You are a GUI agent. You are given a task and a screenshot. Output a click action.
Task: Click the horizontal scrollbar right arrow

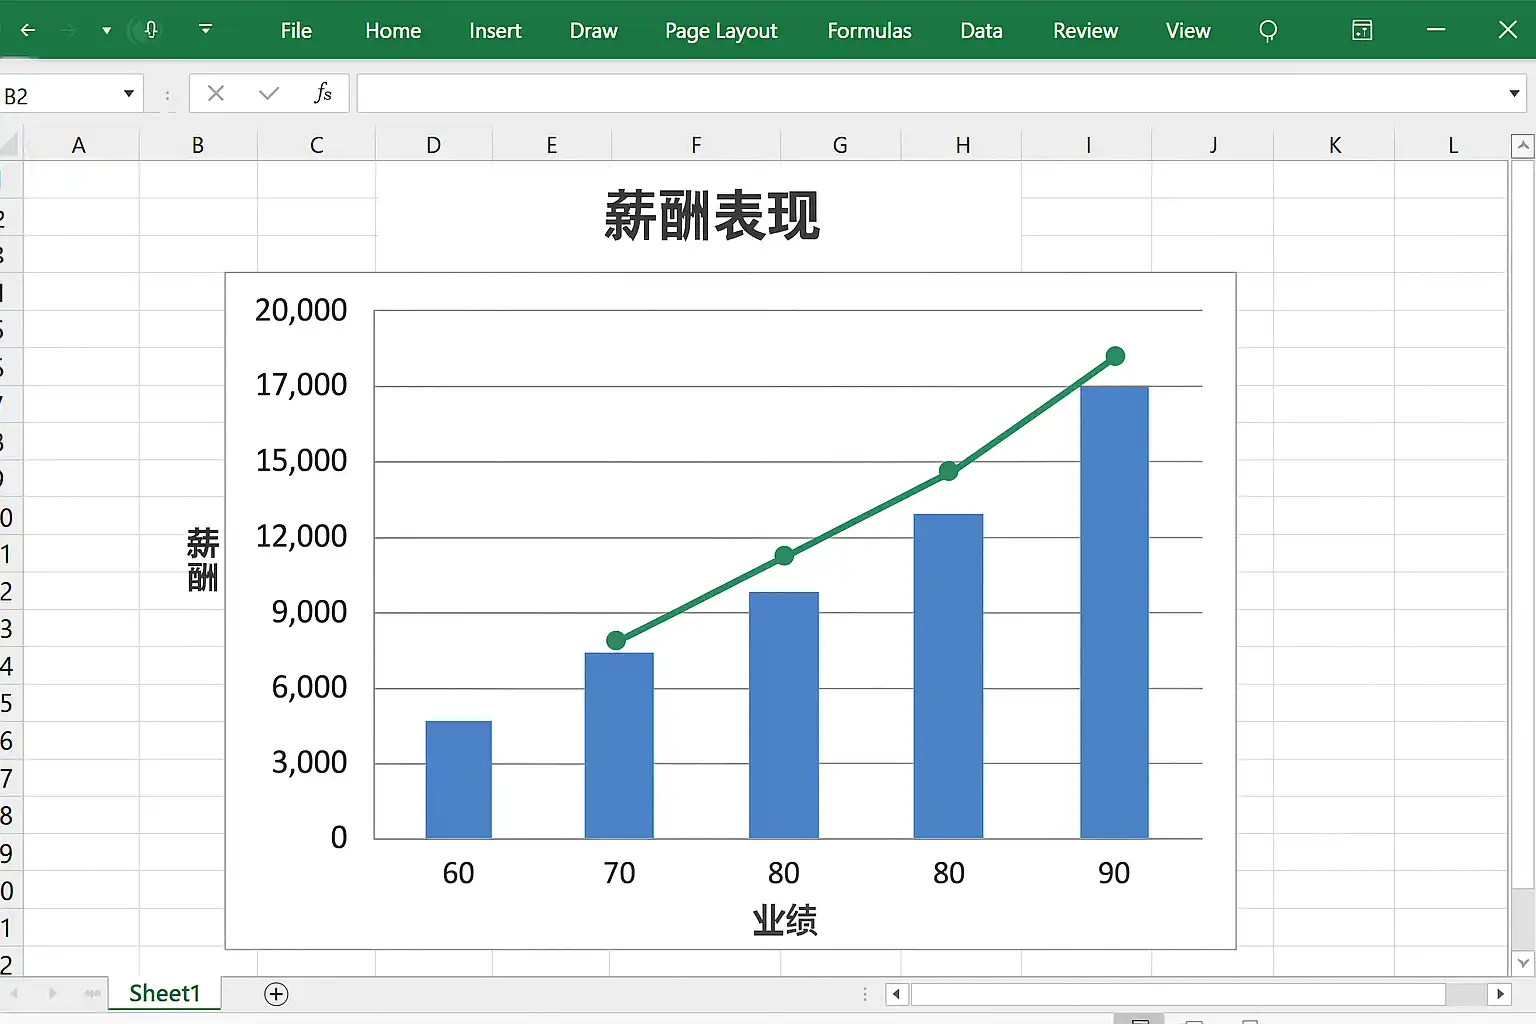tap(1499, 993)
